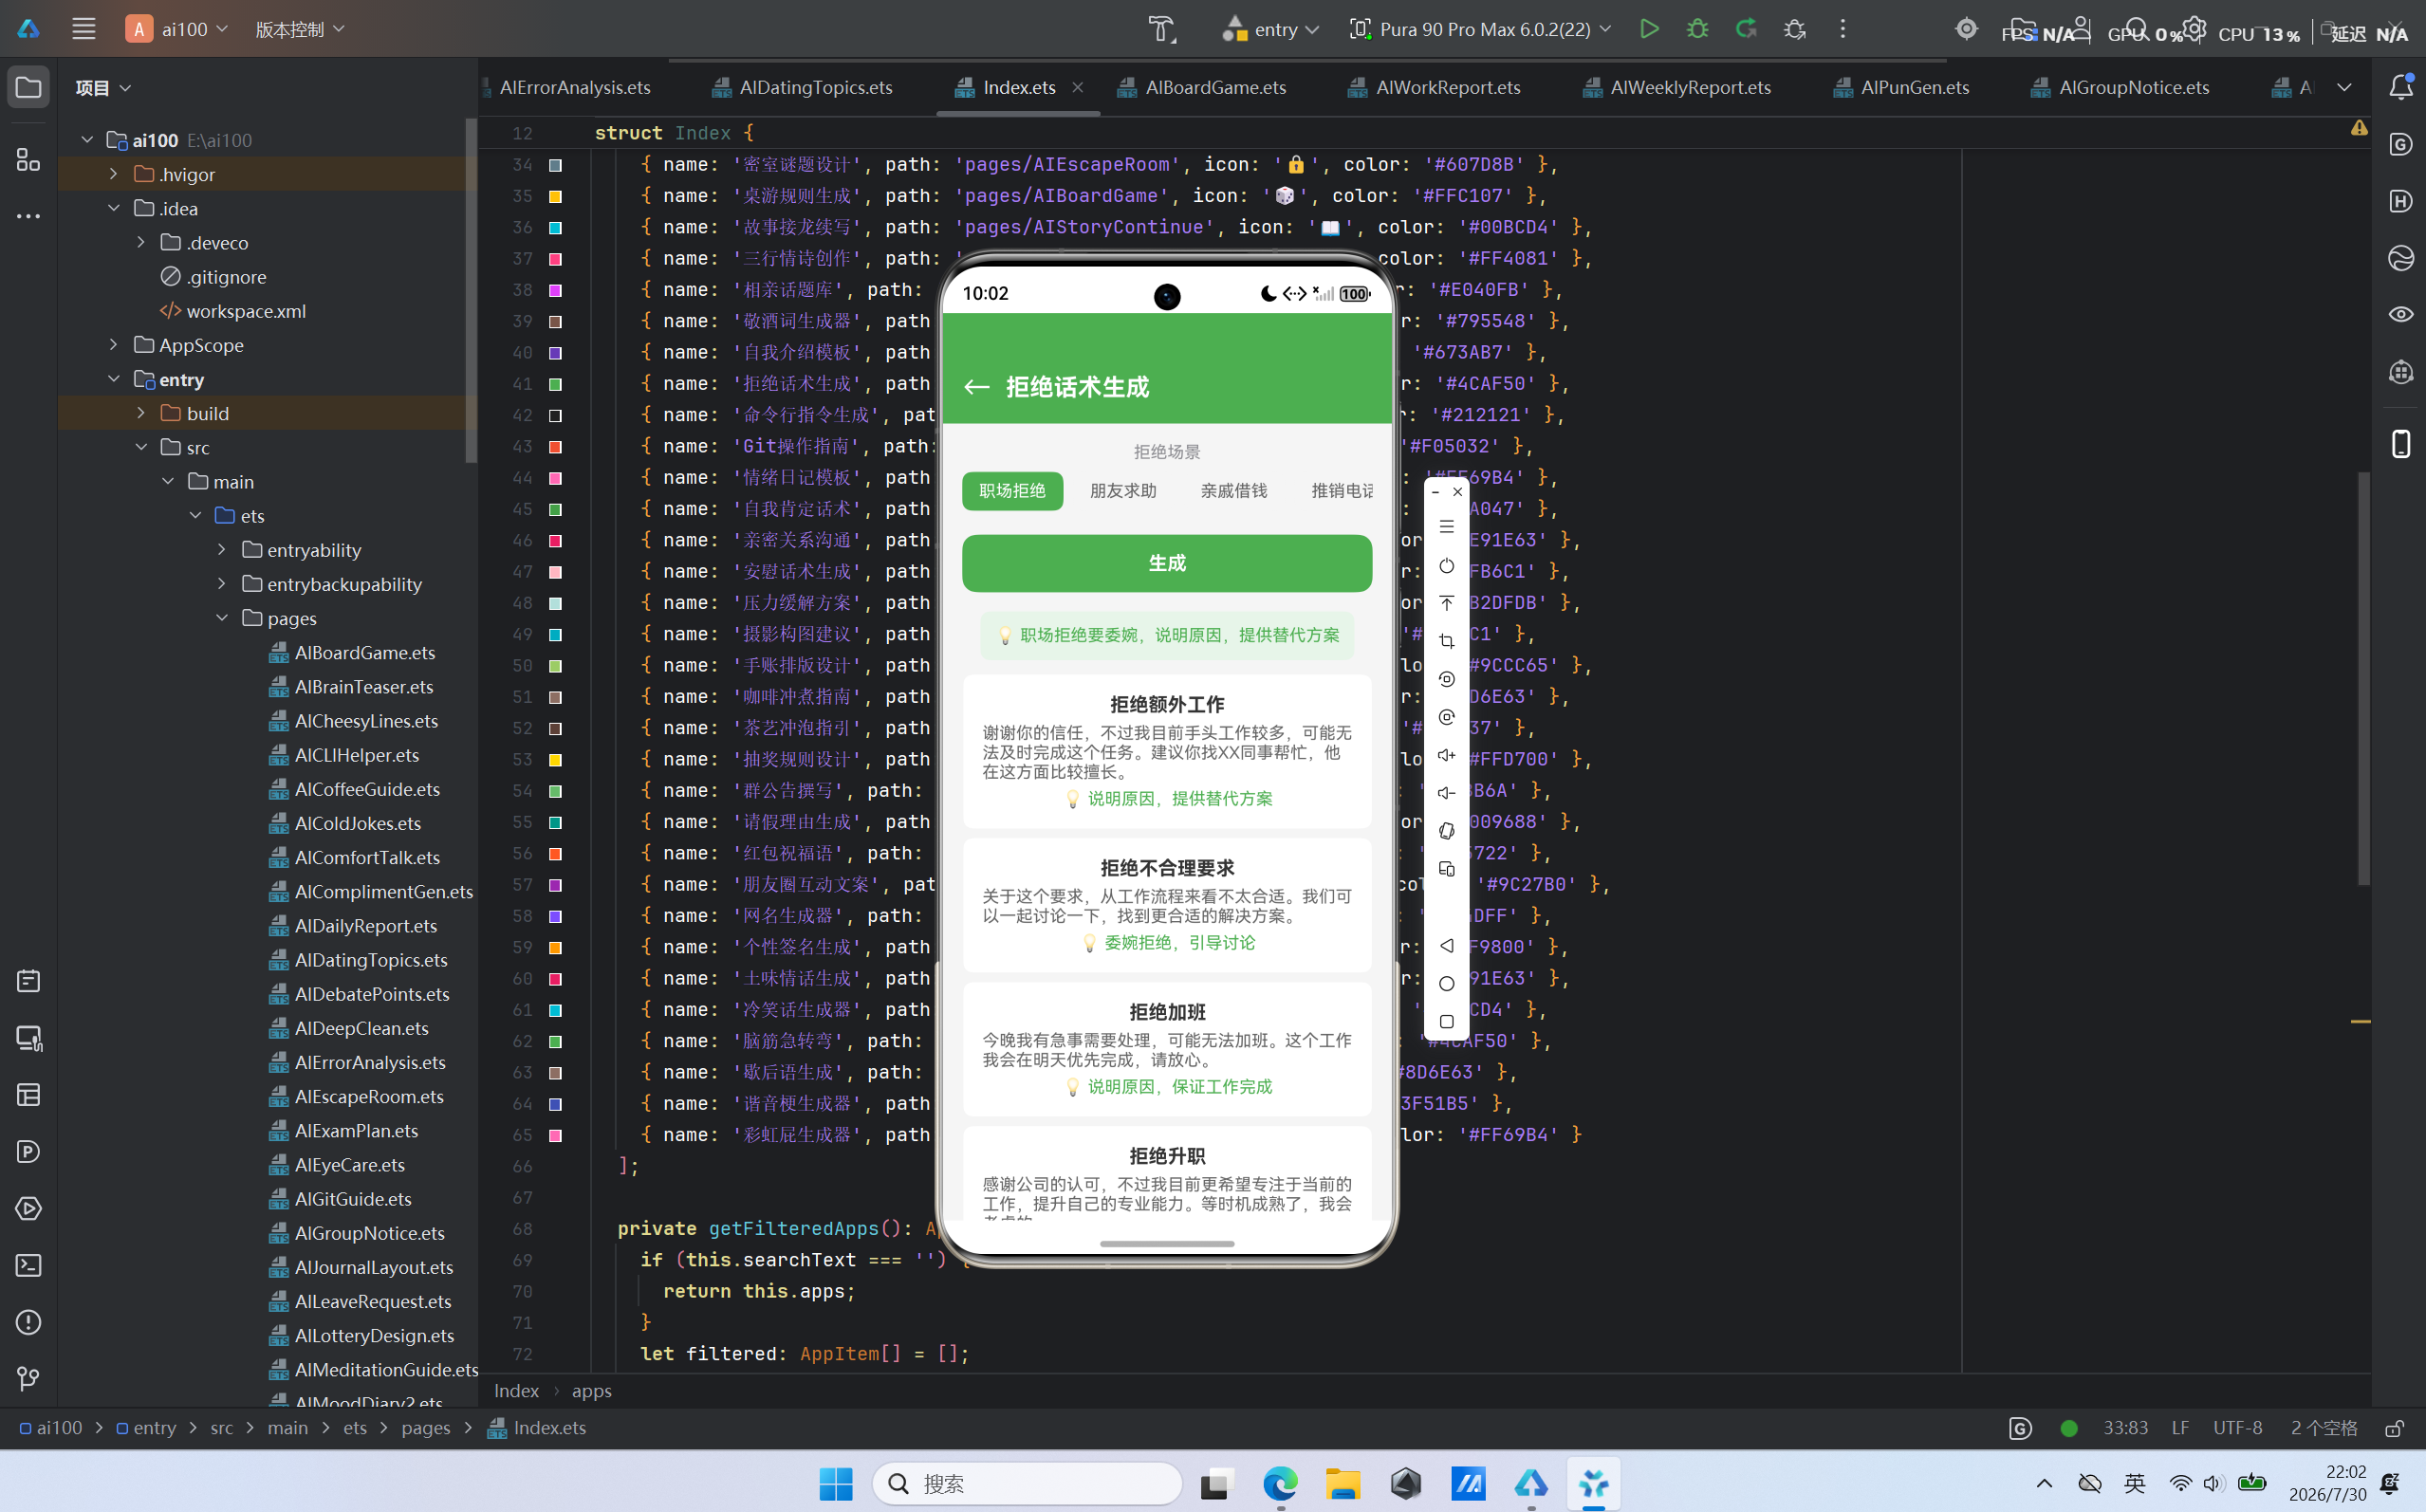This screenshot has width=2426, height=1512.
Task: Click emulator power icon
Action: pyautogui.click(x=1446, y=566)
